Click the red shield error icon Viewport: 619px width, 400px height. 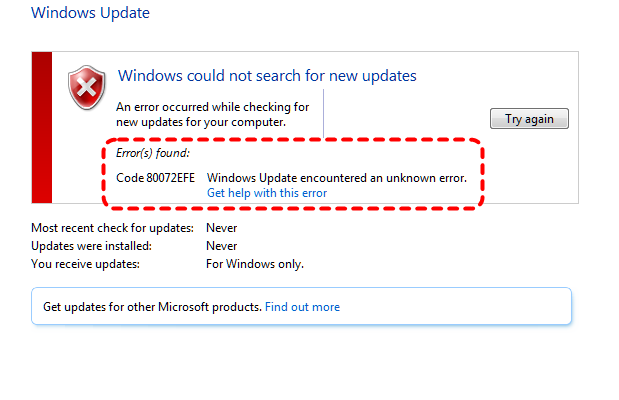pos(87,88)
